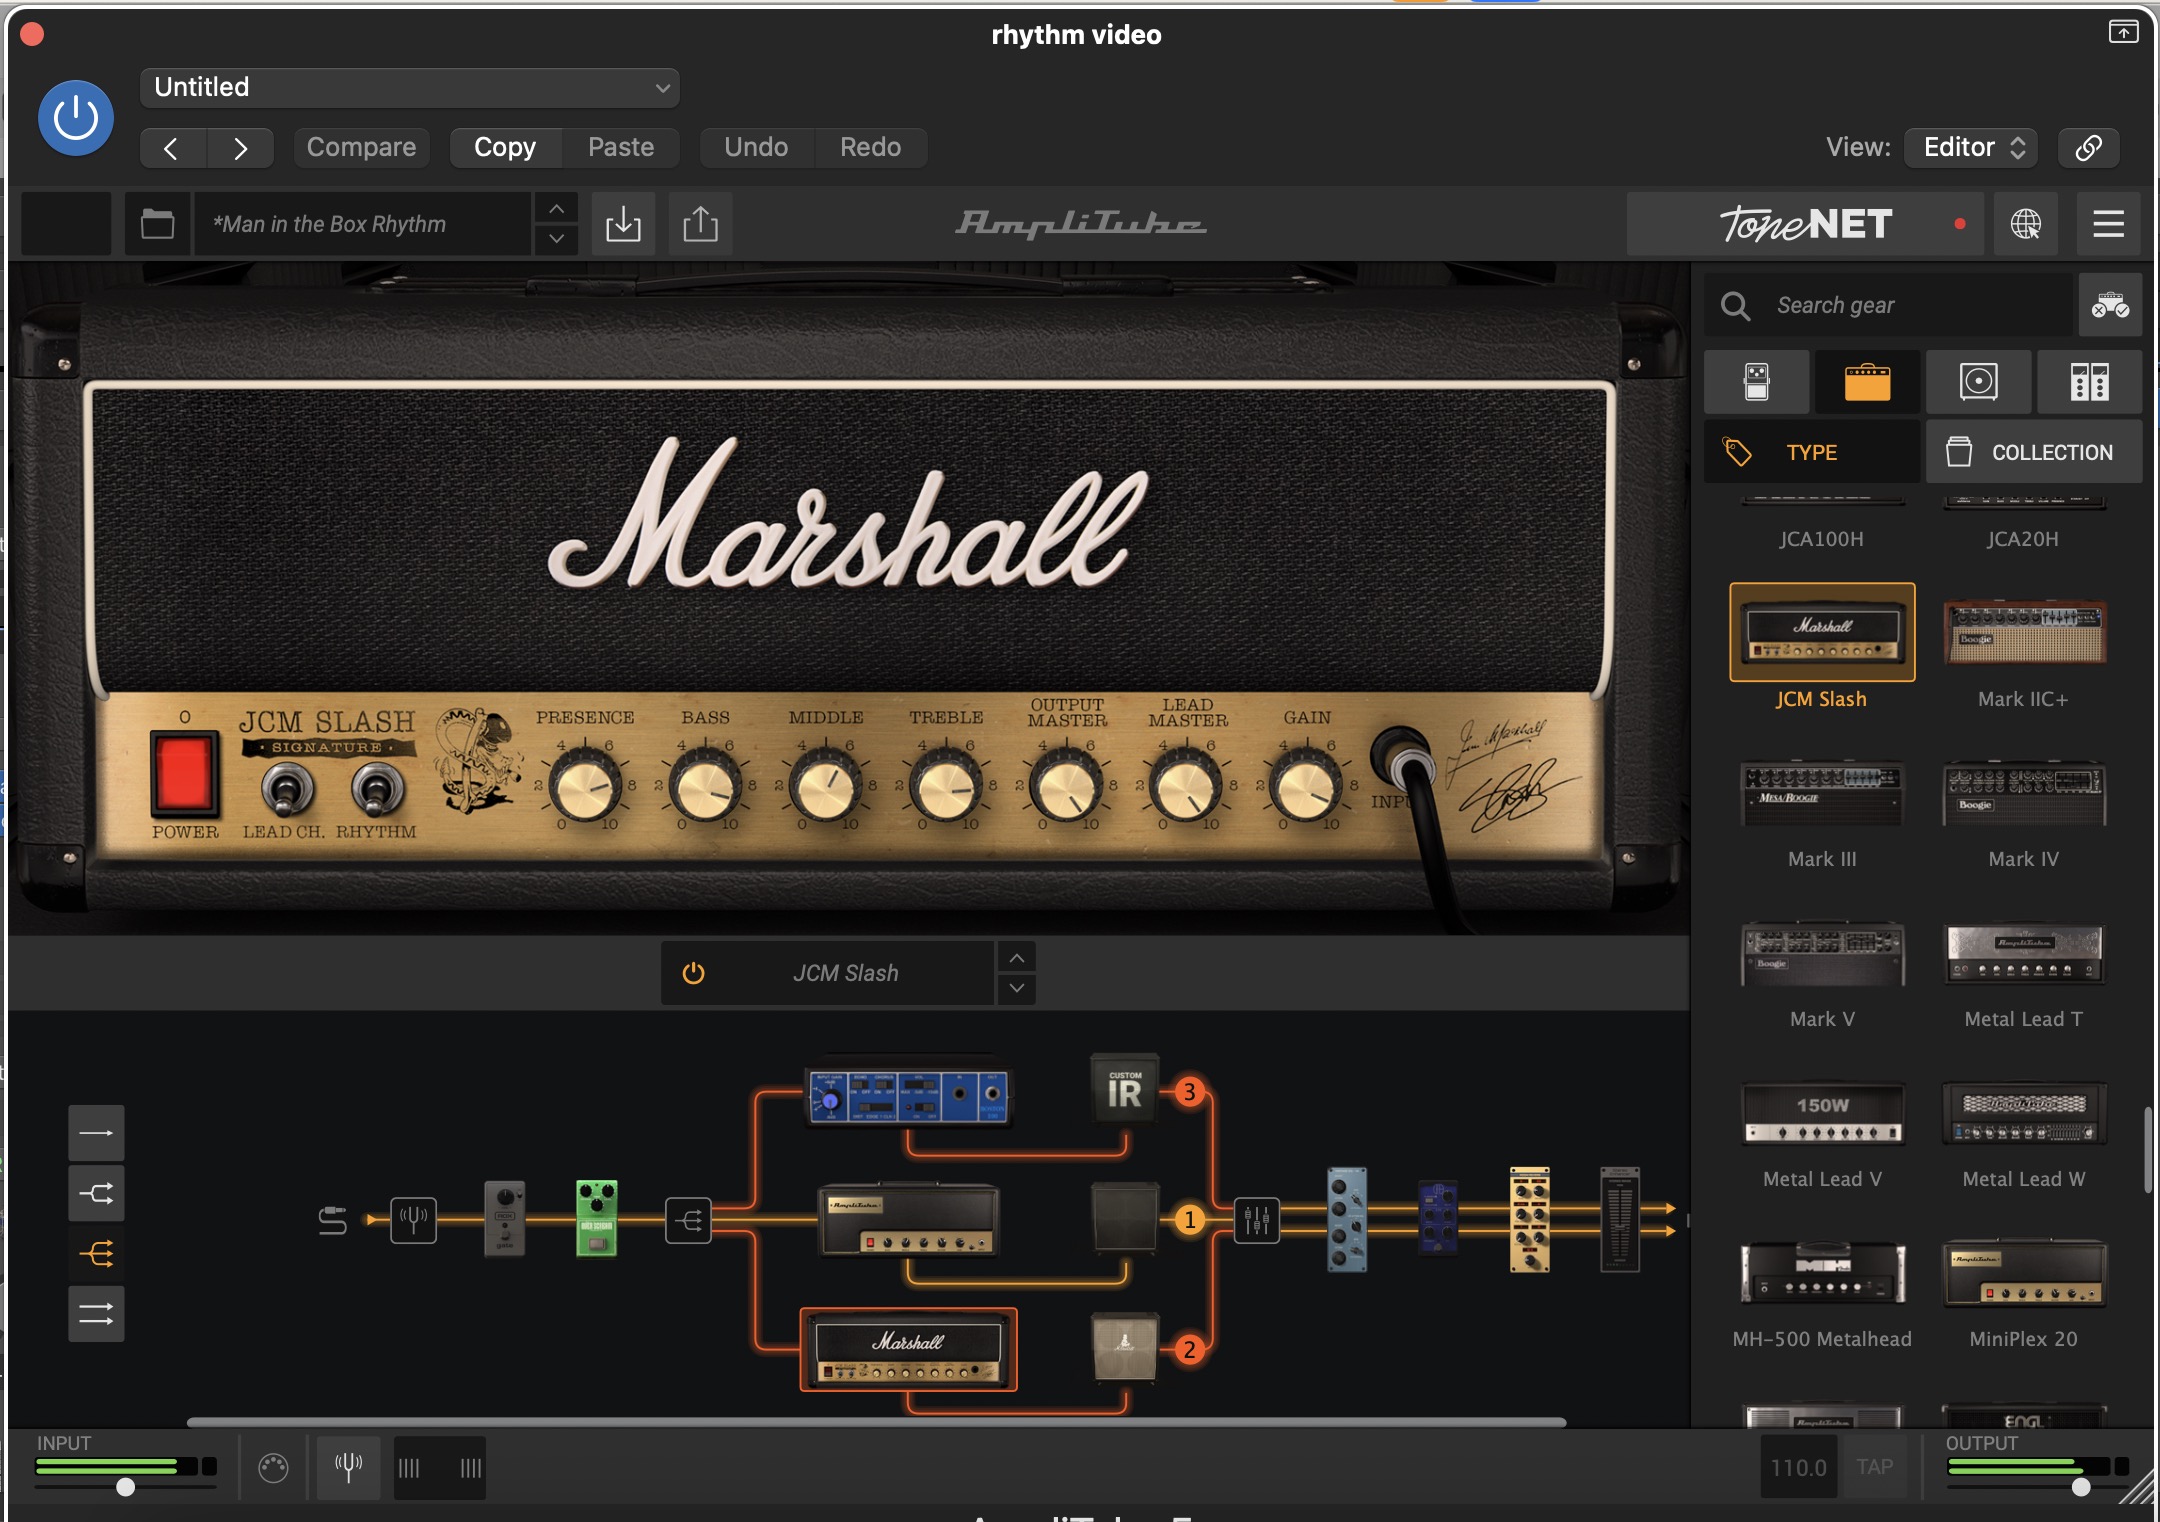Open the tuner icon in bottom bar
Image resolution: width=2160 pixels, height=1522 pixels.
[x=348, y=1467]
